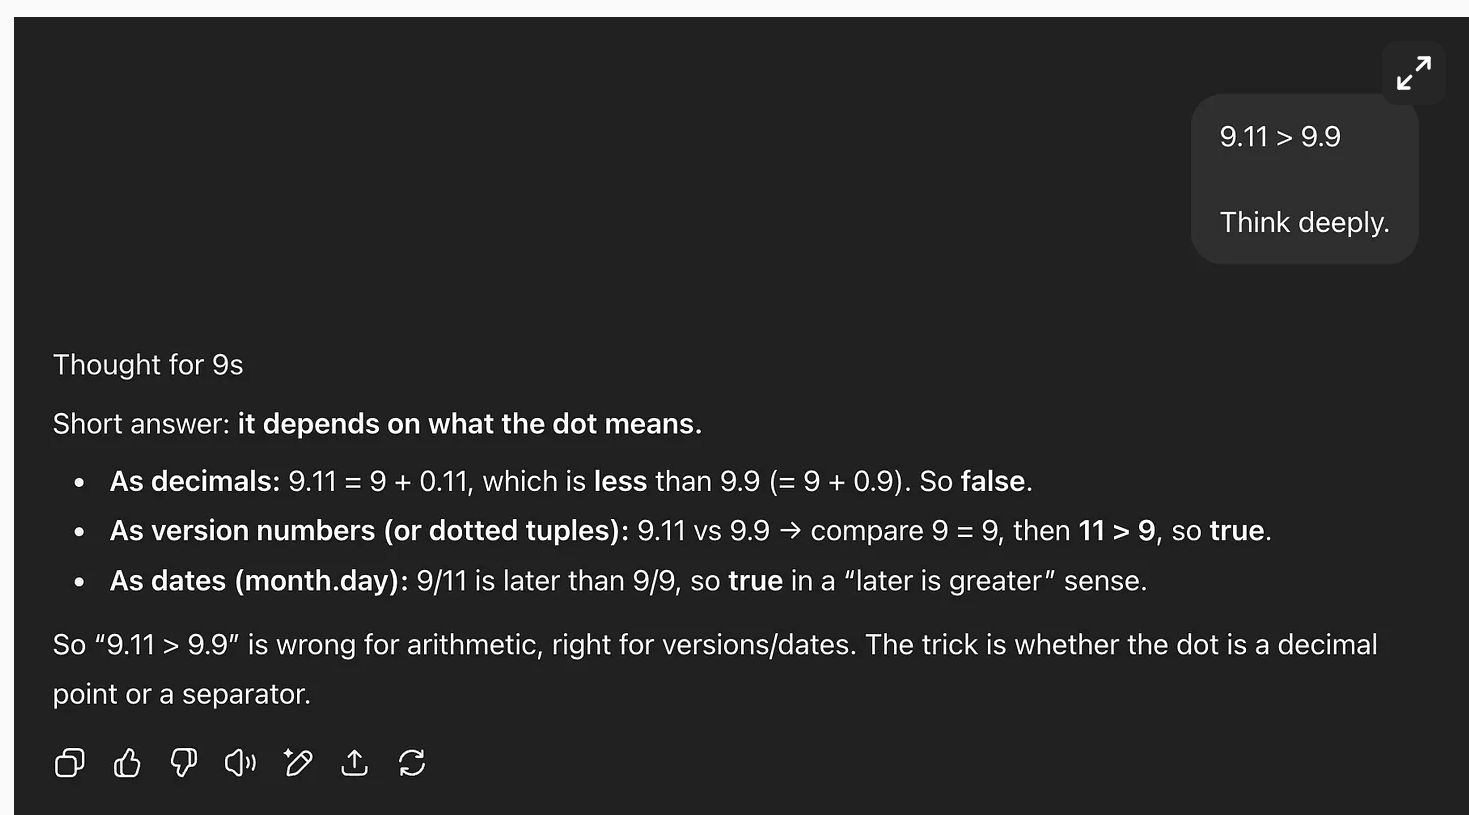Click the bold "11 > 9" comparison text
The height and width of the screenshot is (815, 1469).
pos(1117,530)
